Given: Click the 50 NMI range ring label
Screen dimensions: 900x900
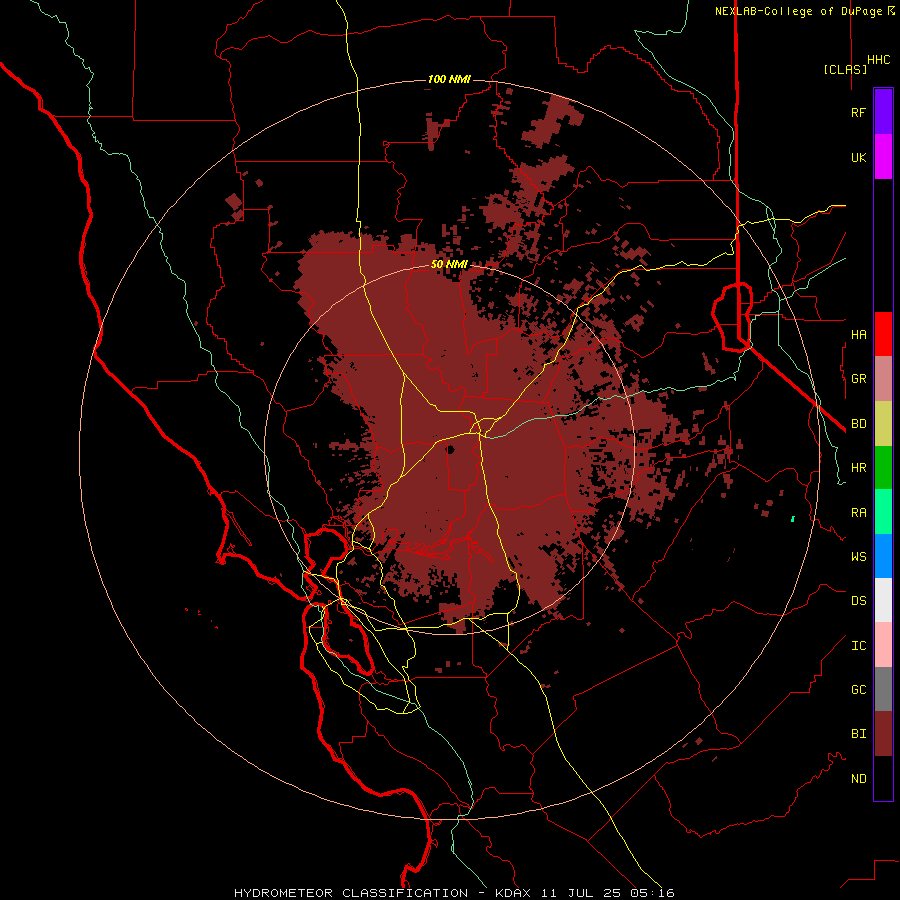Looking at the screenshot, I should 449,265.
